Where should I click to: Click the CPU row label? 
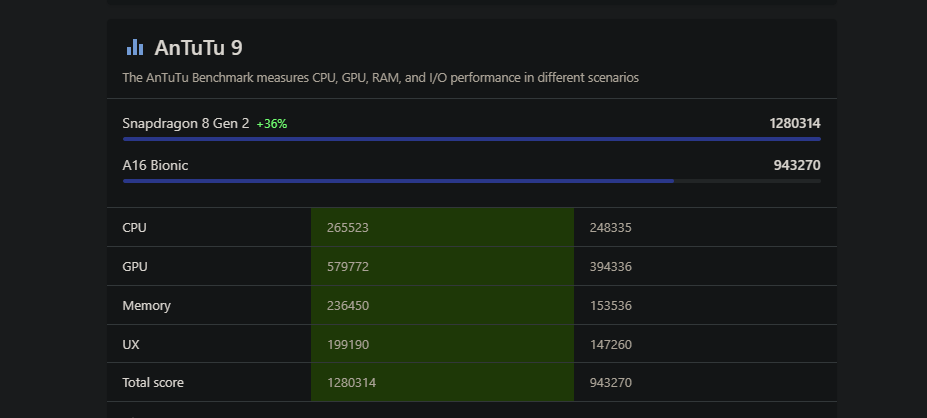coord(134,228)
